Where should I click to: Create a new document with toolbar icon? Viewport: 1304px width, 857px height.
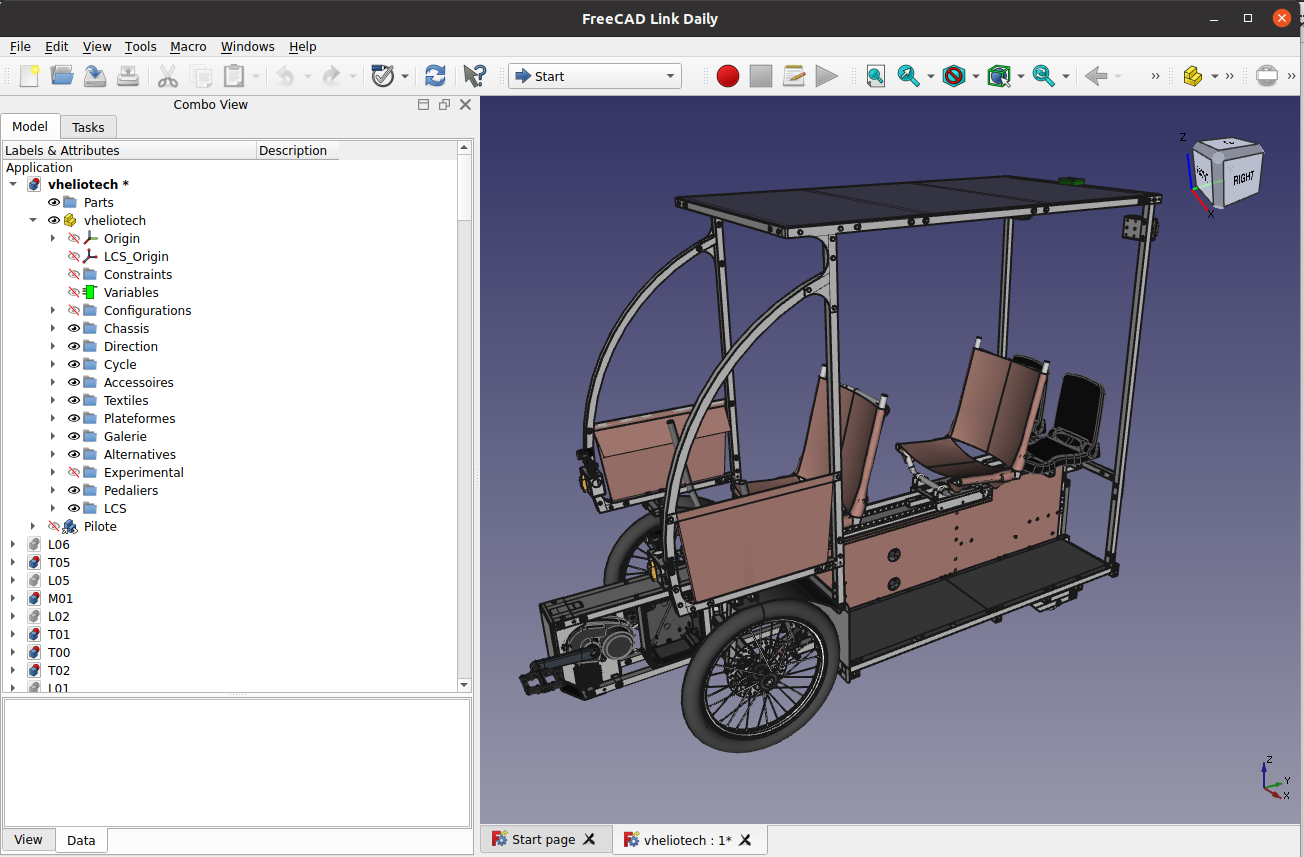pos(30,76)
